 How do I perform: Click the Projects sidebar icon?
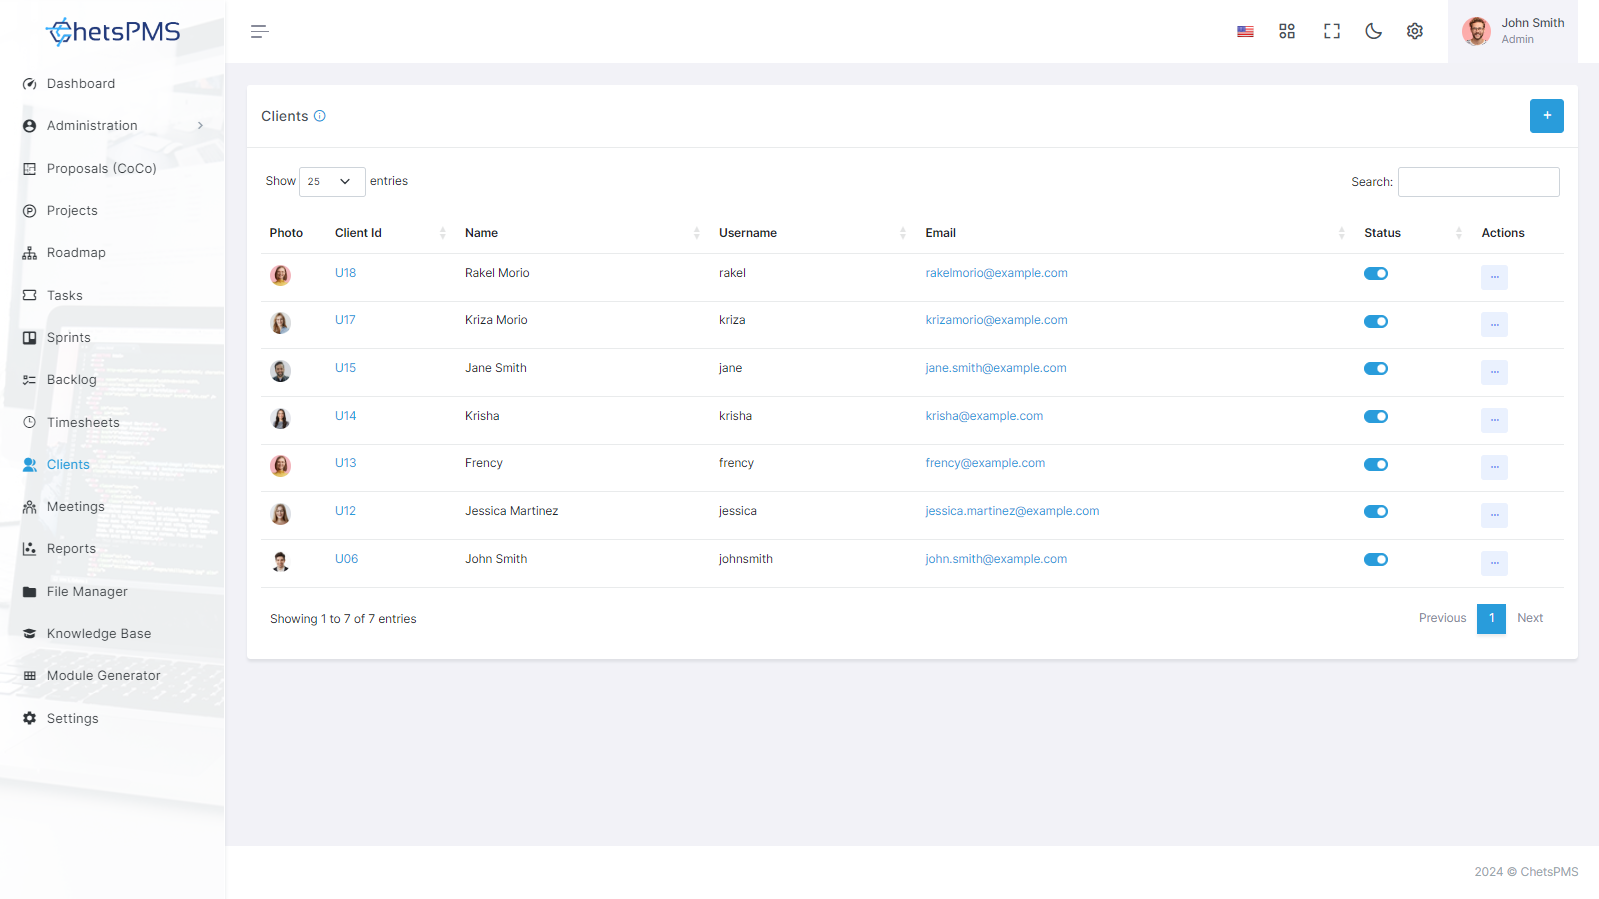(x=29, y=211)
